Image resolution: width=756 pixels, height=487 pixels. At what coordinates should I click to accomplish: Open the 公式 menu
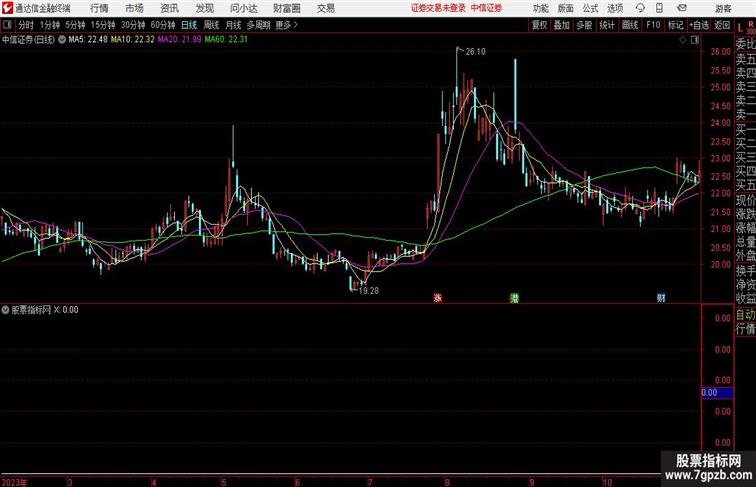pos(590,8)
